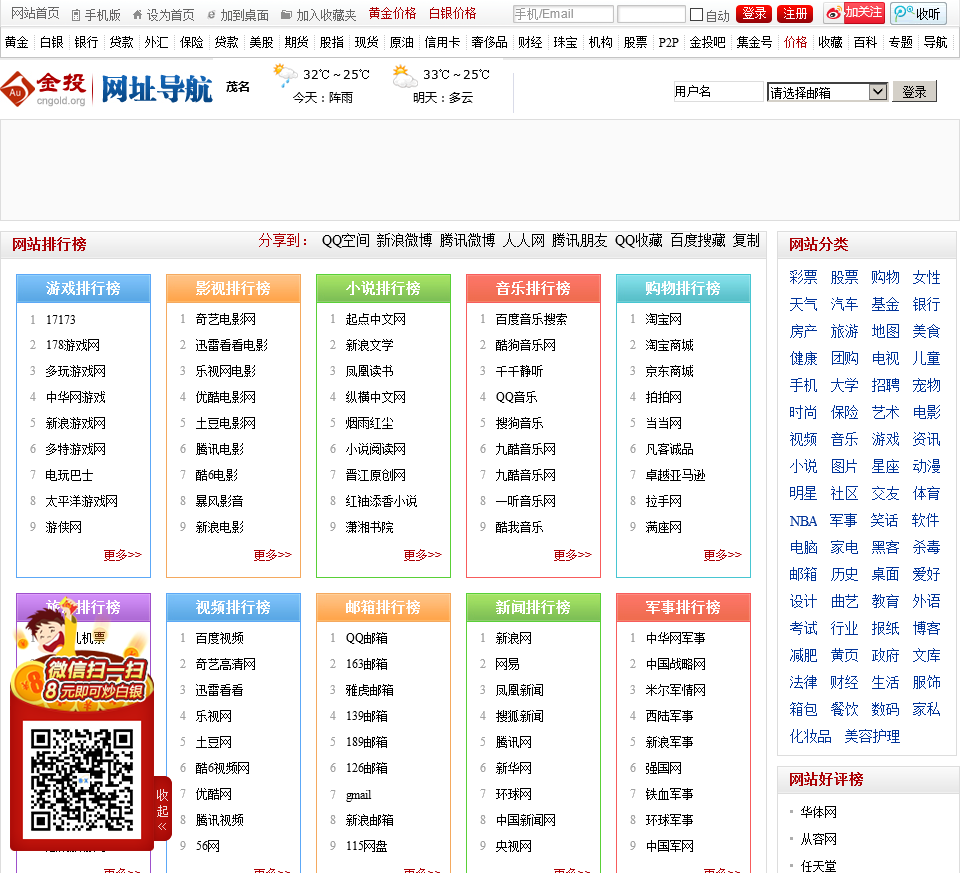
Task: Click 加入收藏夹 with the folder icon
Action: (318, 14)
